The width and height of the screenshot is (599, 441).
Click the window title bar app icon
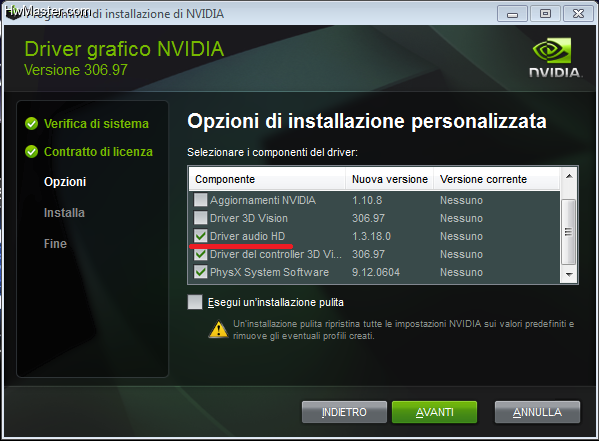tap(13, 13)
